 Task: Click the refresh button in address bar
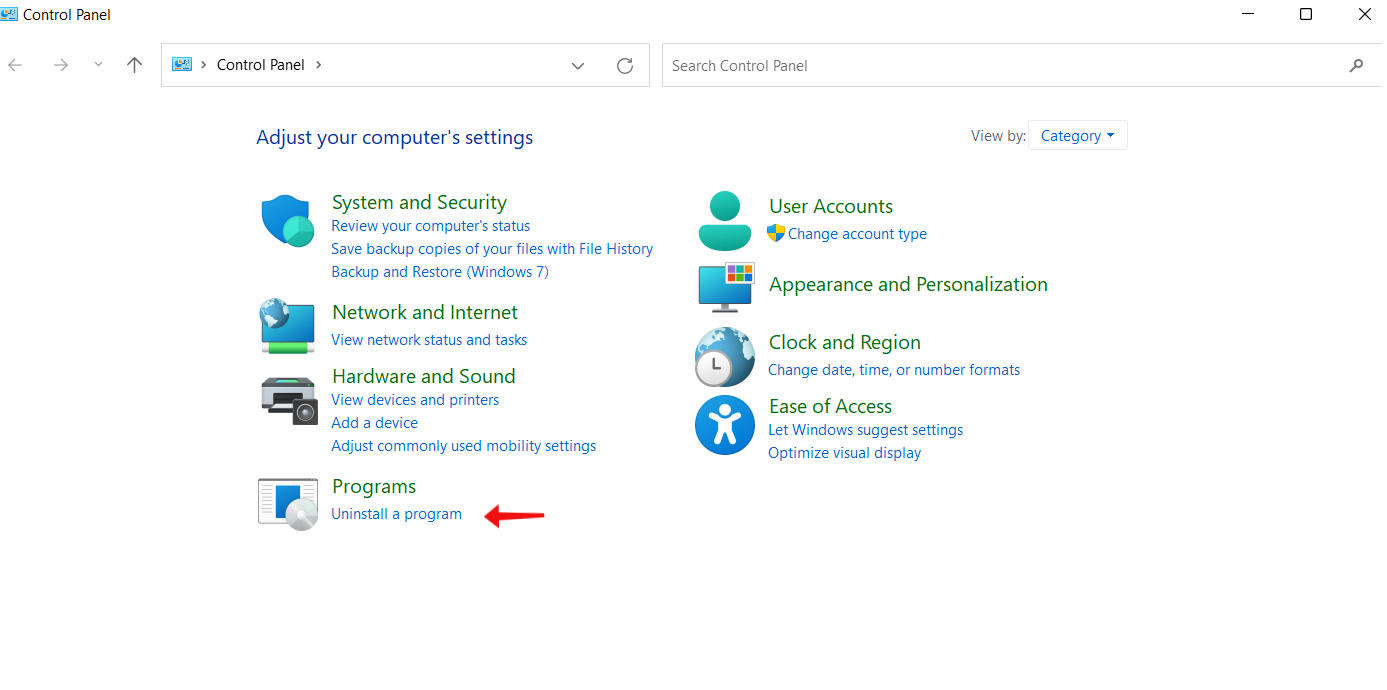625,66
